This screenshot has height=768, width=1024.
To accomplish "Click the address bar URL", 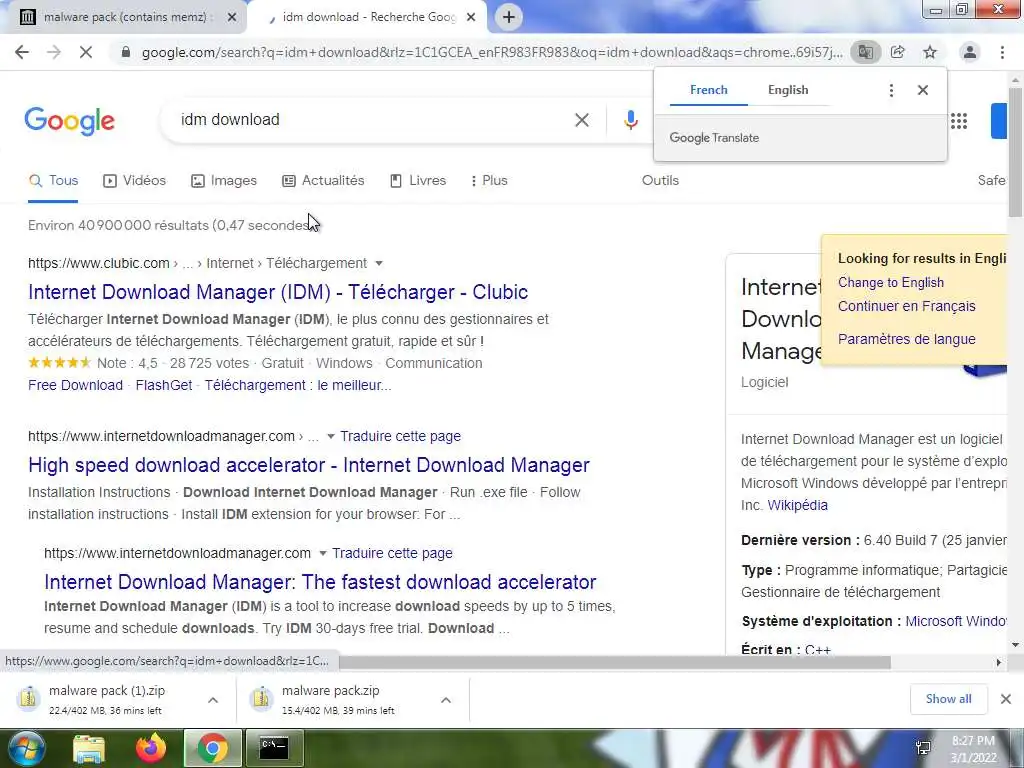I will (x=492, y=53).
